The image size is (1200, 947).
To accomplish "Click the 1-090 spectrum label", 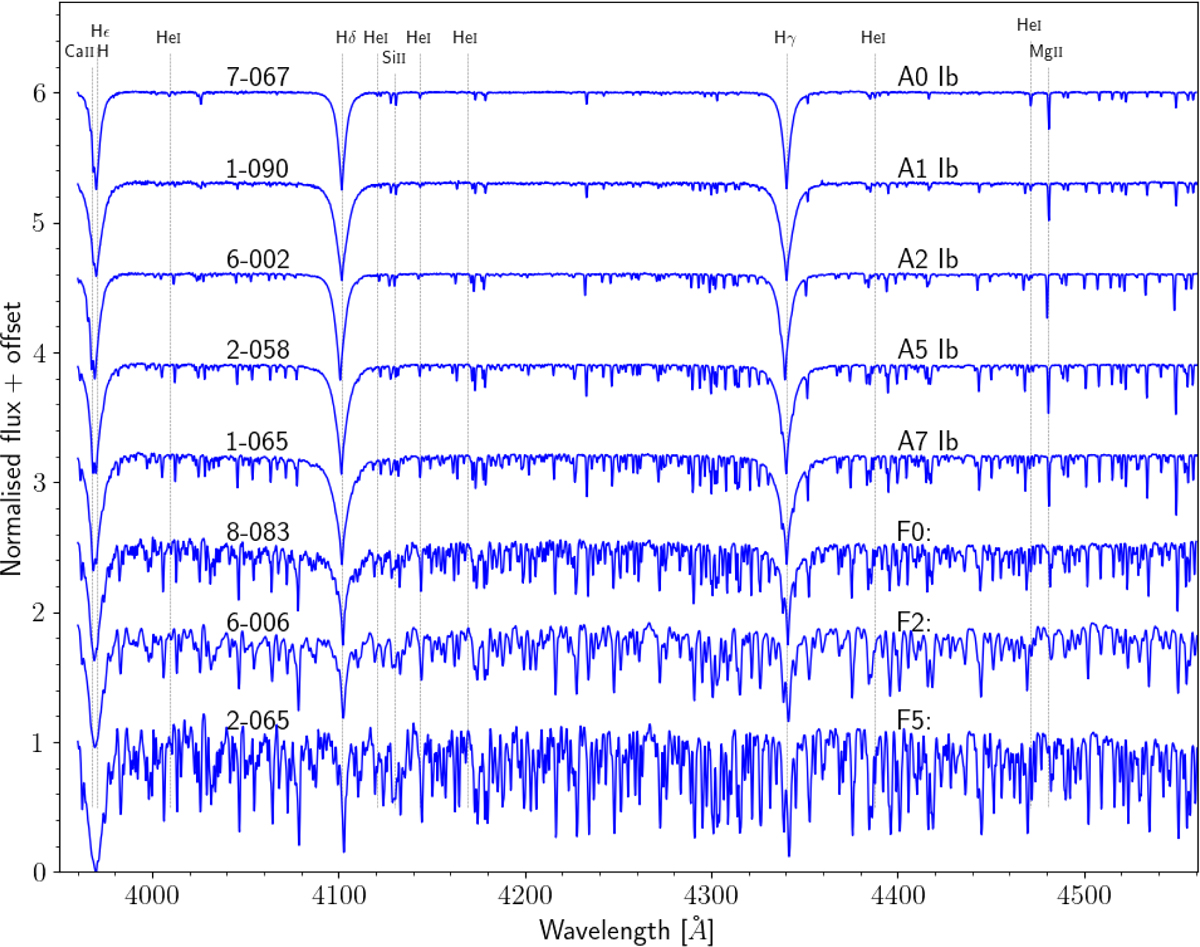I will click(257, 169).
